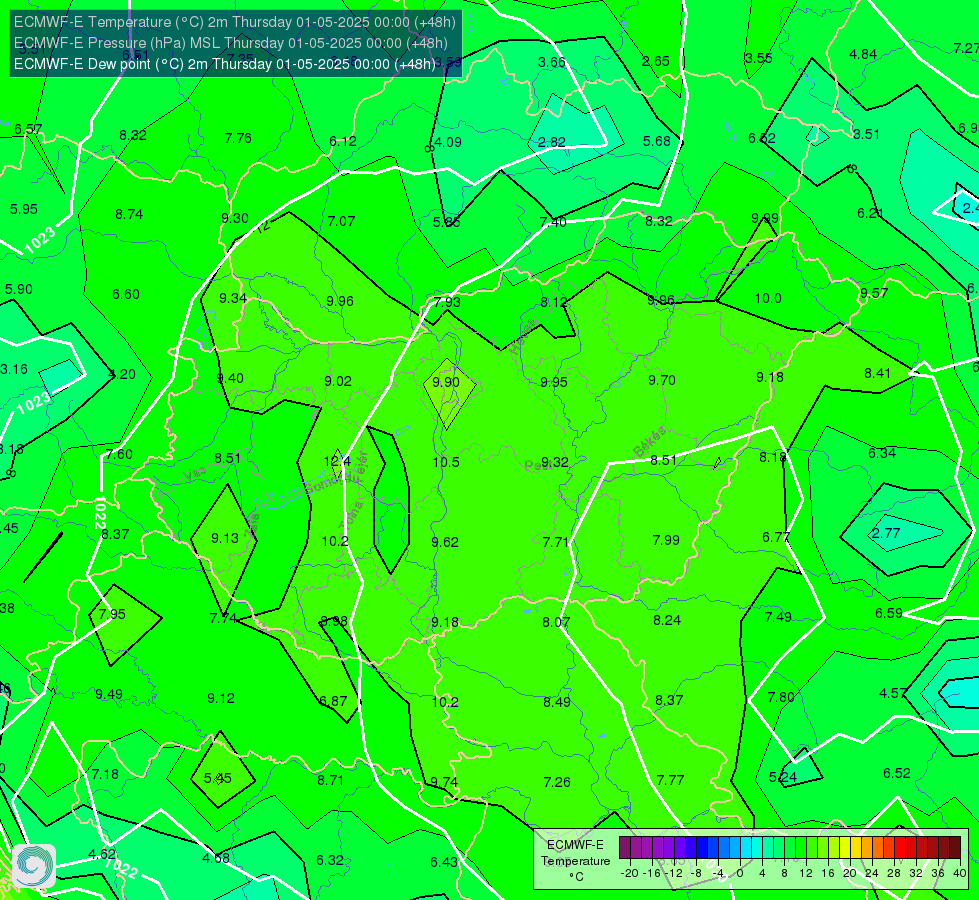Click the 3.16 temperature value
The width and height of the screenshot is (979, 900).
coord(14,369)
